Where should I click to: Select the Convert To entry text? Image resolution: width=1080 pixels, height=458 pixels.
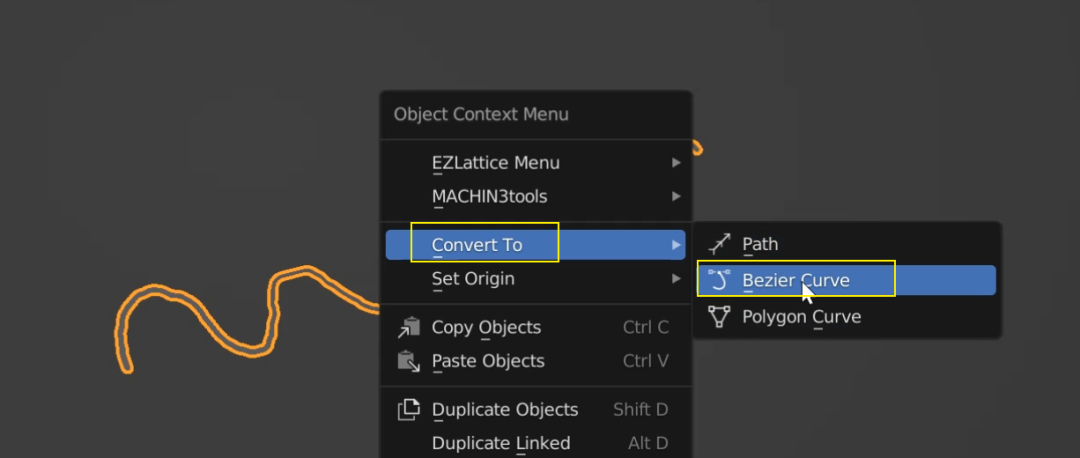[x=477, y=244]
